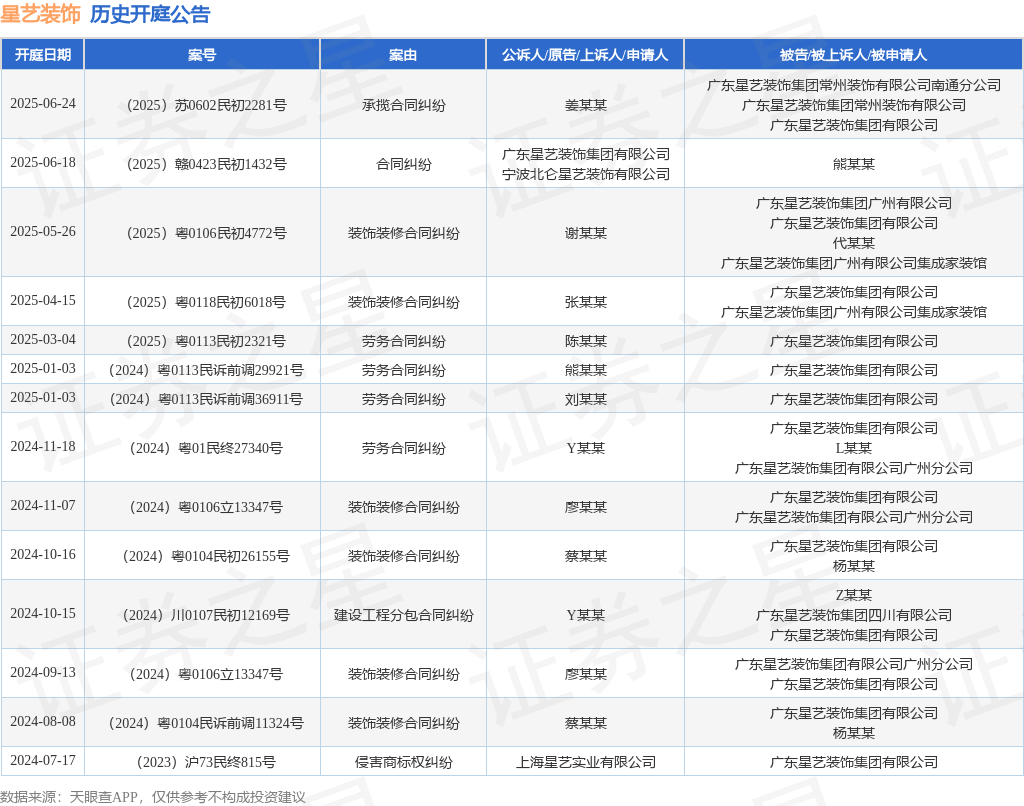Click plaintiff 谢某某
Viewport: 1024px width, 806px height.
(585, 233)
